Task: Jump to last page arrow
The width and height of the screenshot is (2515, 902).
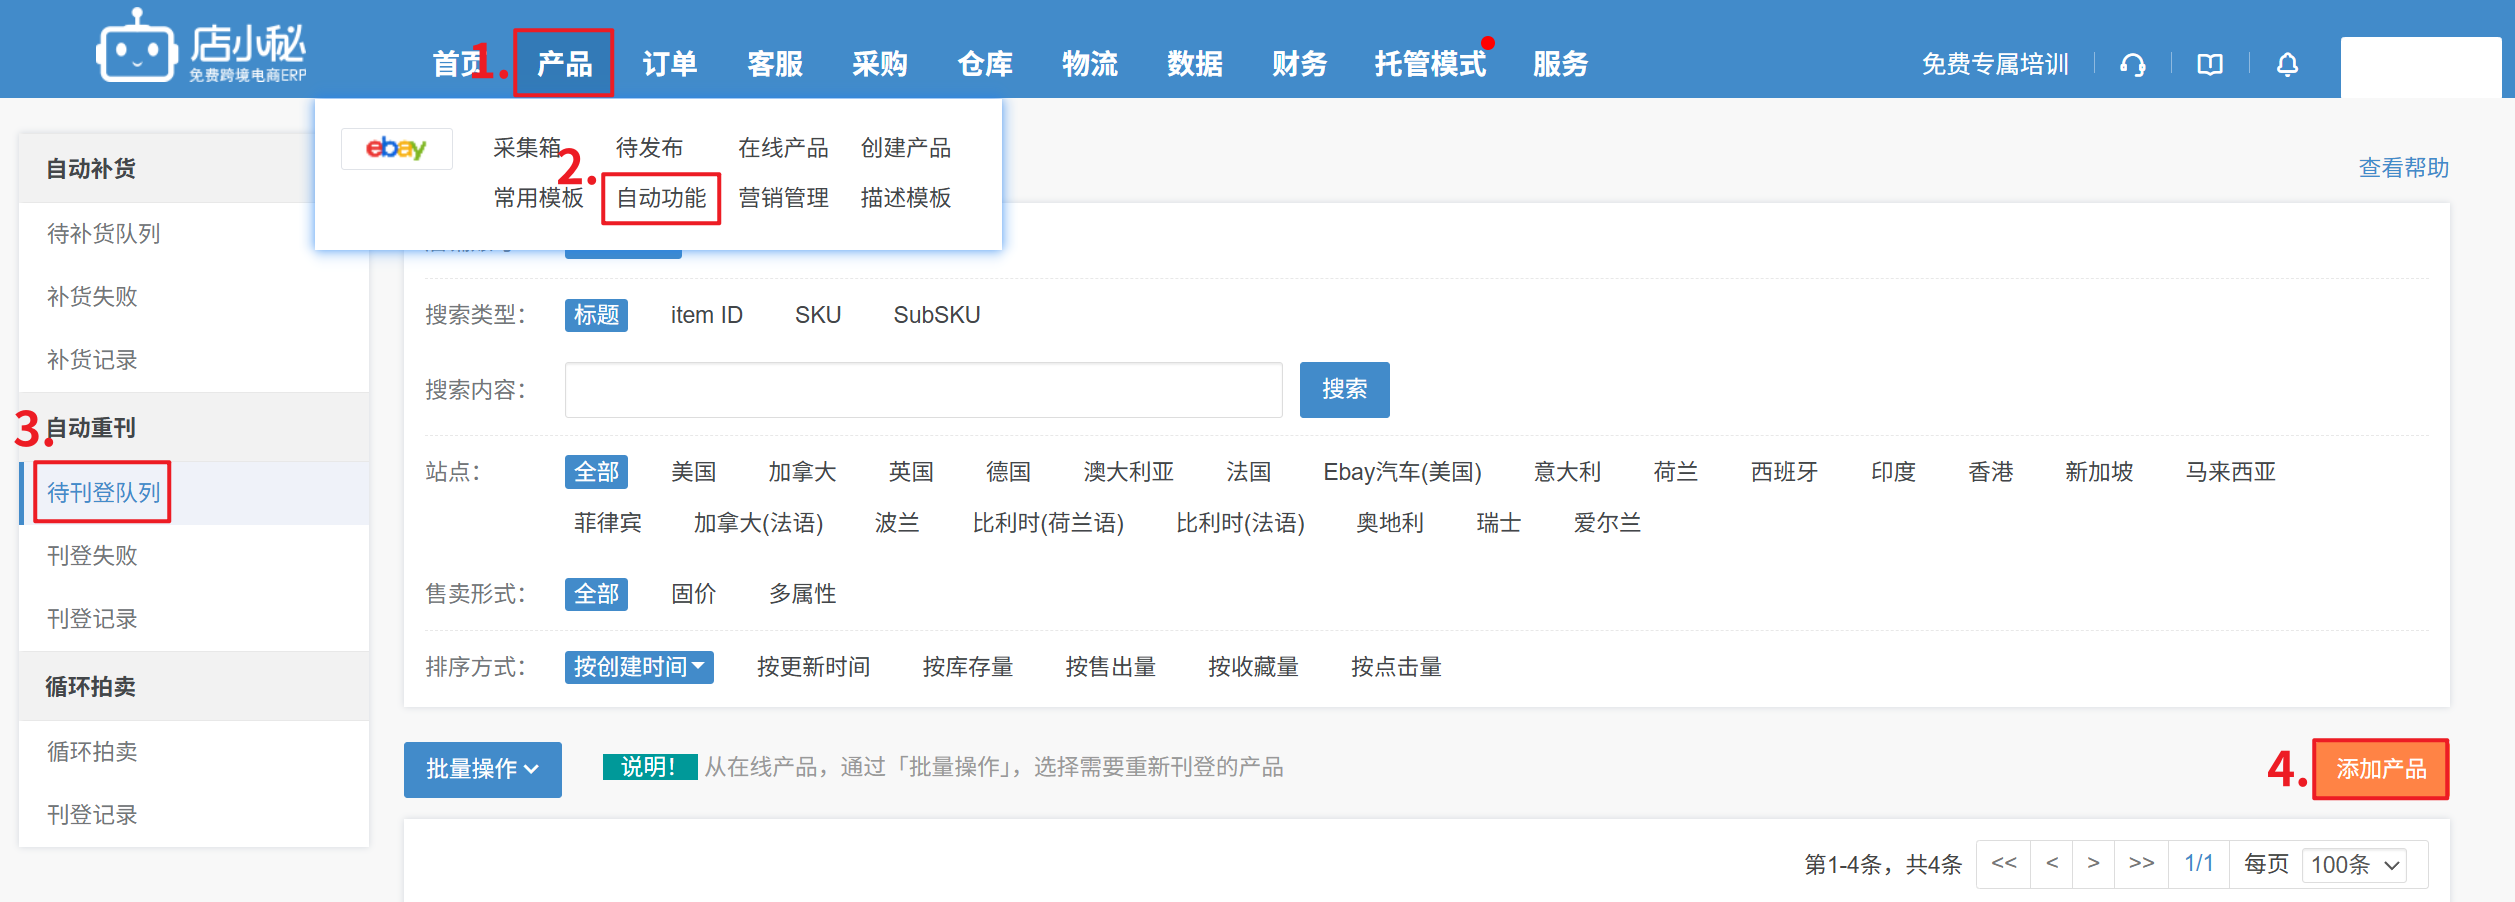Action: 2140,864
